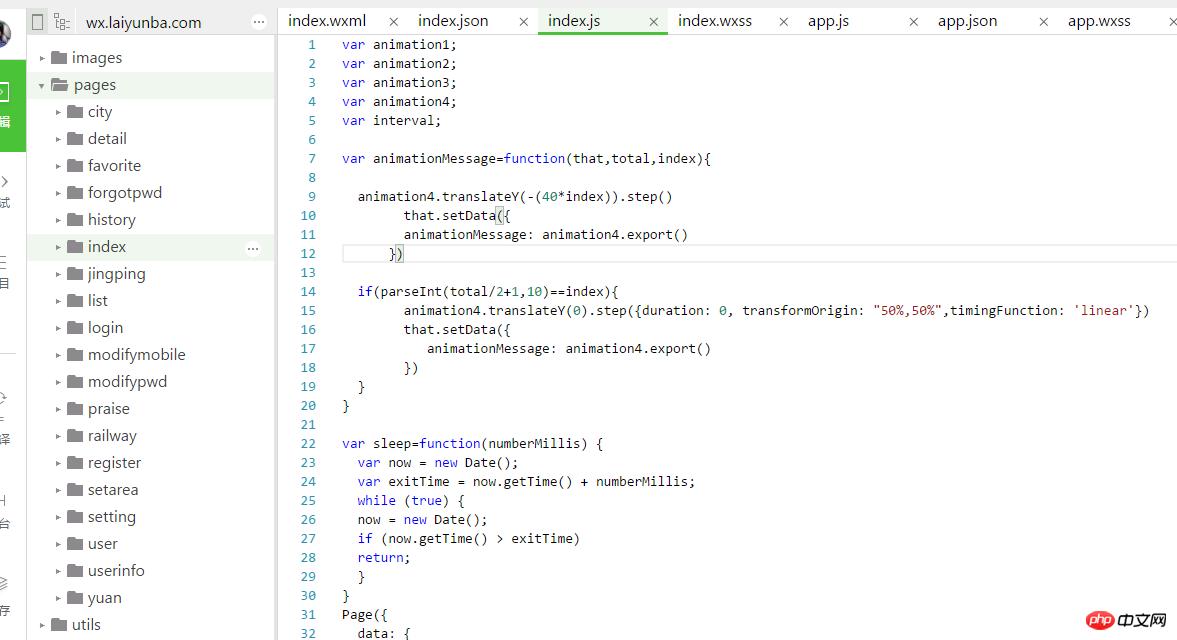Image resolution: width=1177 pixels, height=640 pixels.
Task: Click the file tree view icon
Action: pos(62,21)
